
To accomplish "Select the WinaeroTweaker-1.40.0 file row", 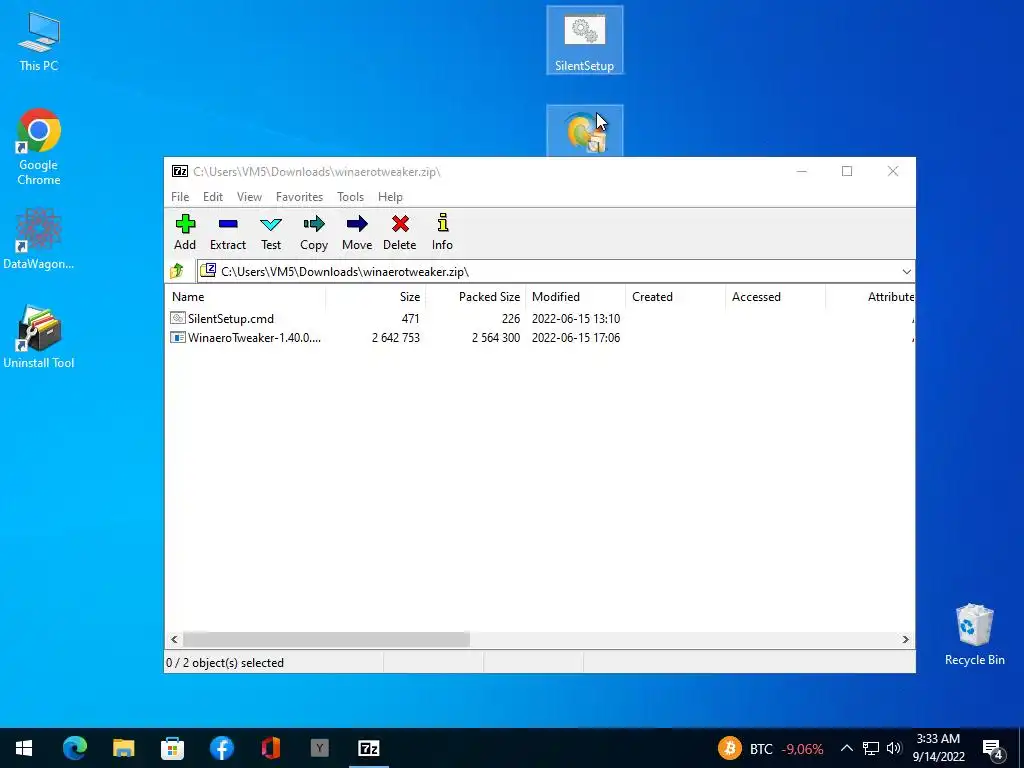I will 539,338.
